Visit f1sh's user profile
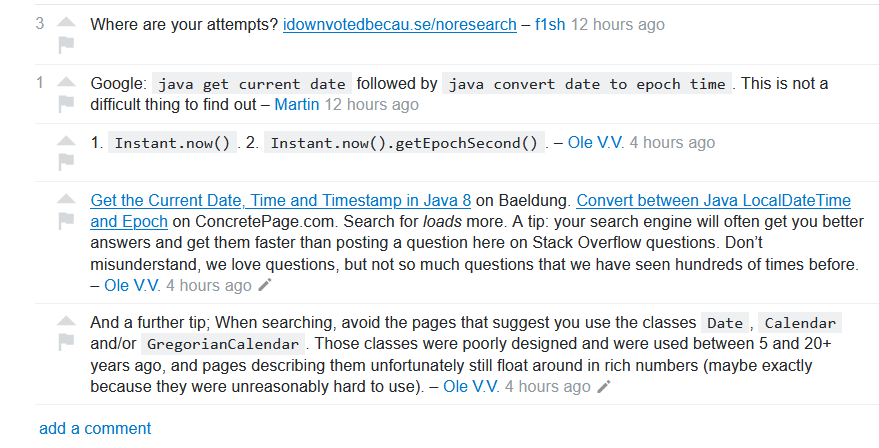The image size is (879, 448). tap(550, 25)
